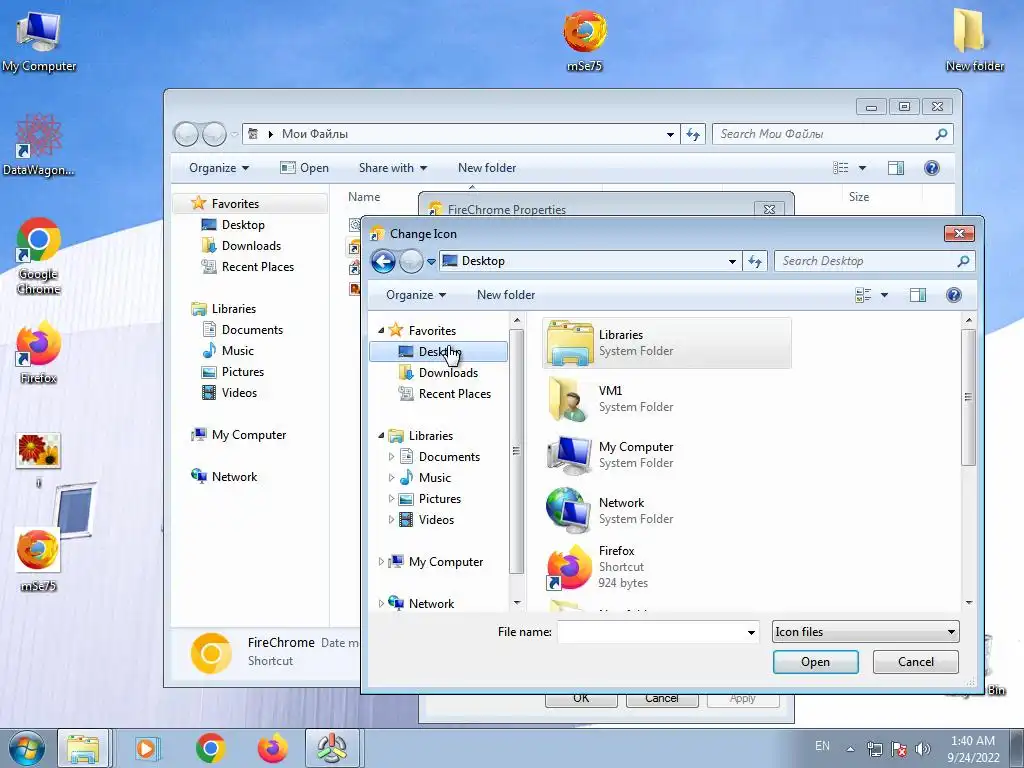Expand My Computer in Change Icon tree
1024x768 pixels.
(381, 562)
